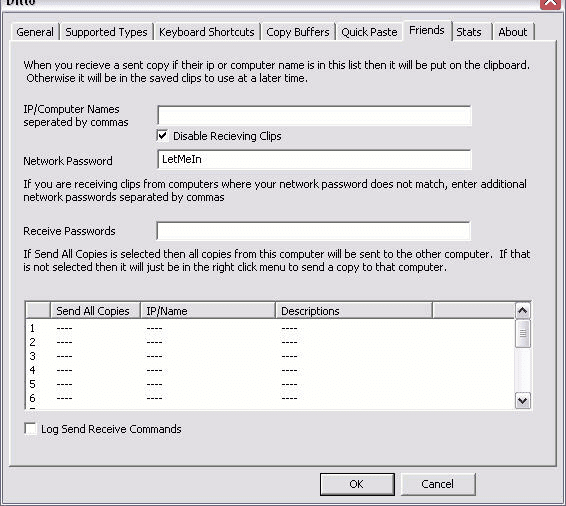Open the Supported Types tab
This screenshot has width=566, height=506.
pos(106,32)
